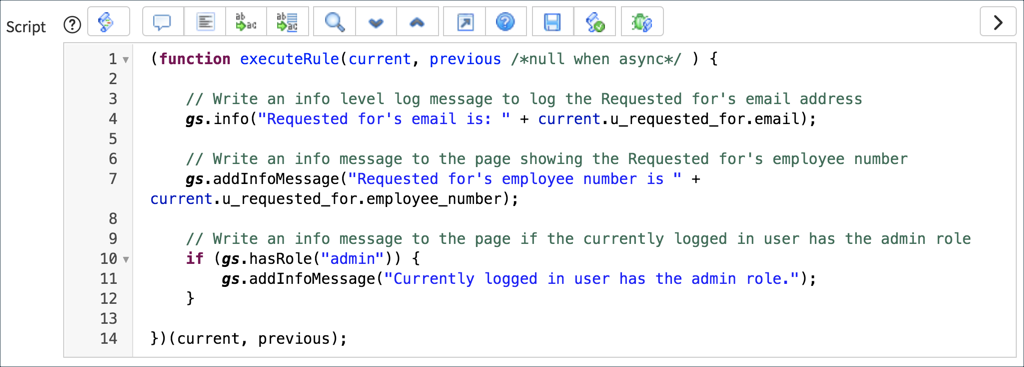
Task: Jump to previous match with up chevron
Action: click(417, 22)
